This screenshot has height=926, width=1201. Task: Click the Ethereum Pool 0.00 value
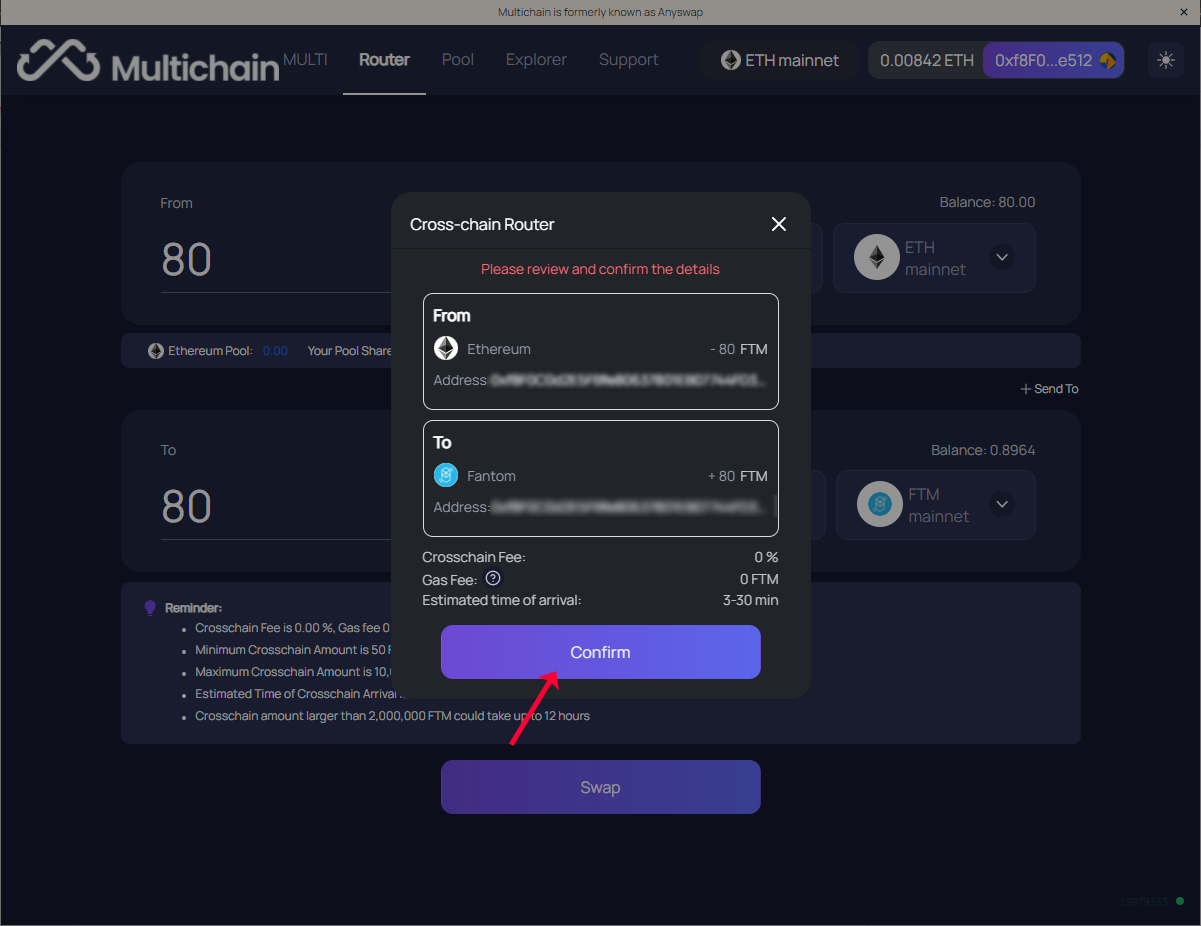[x=275, y=351]
